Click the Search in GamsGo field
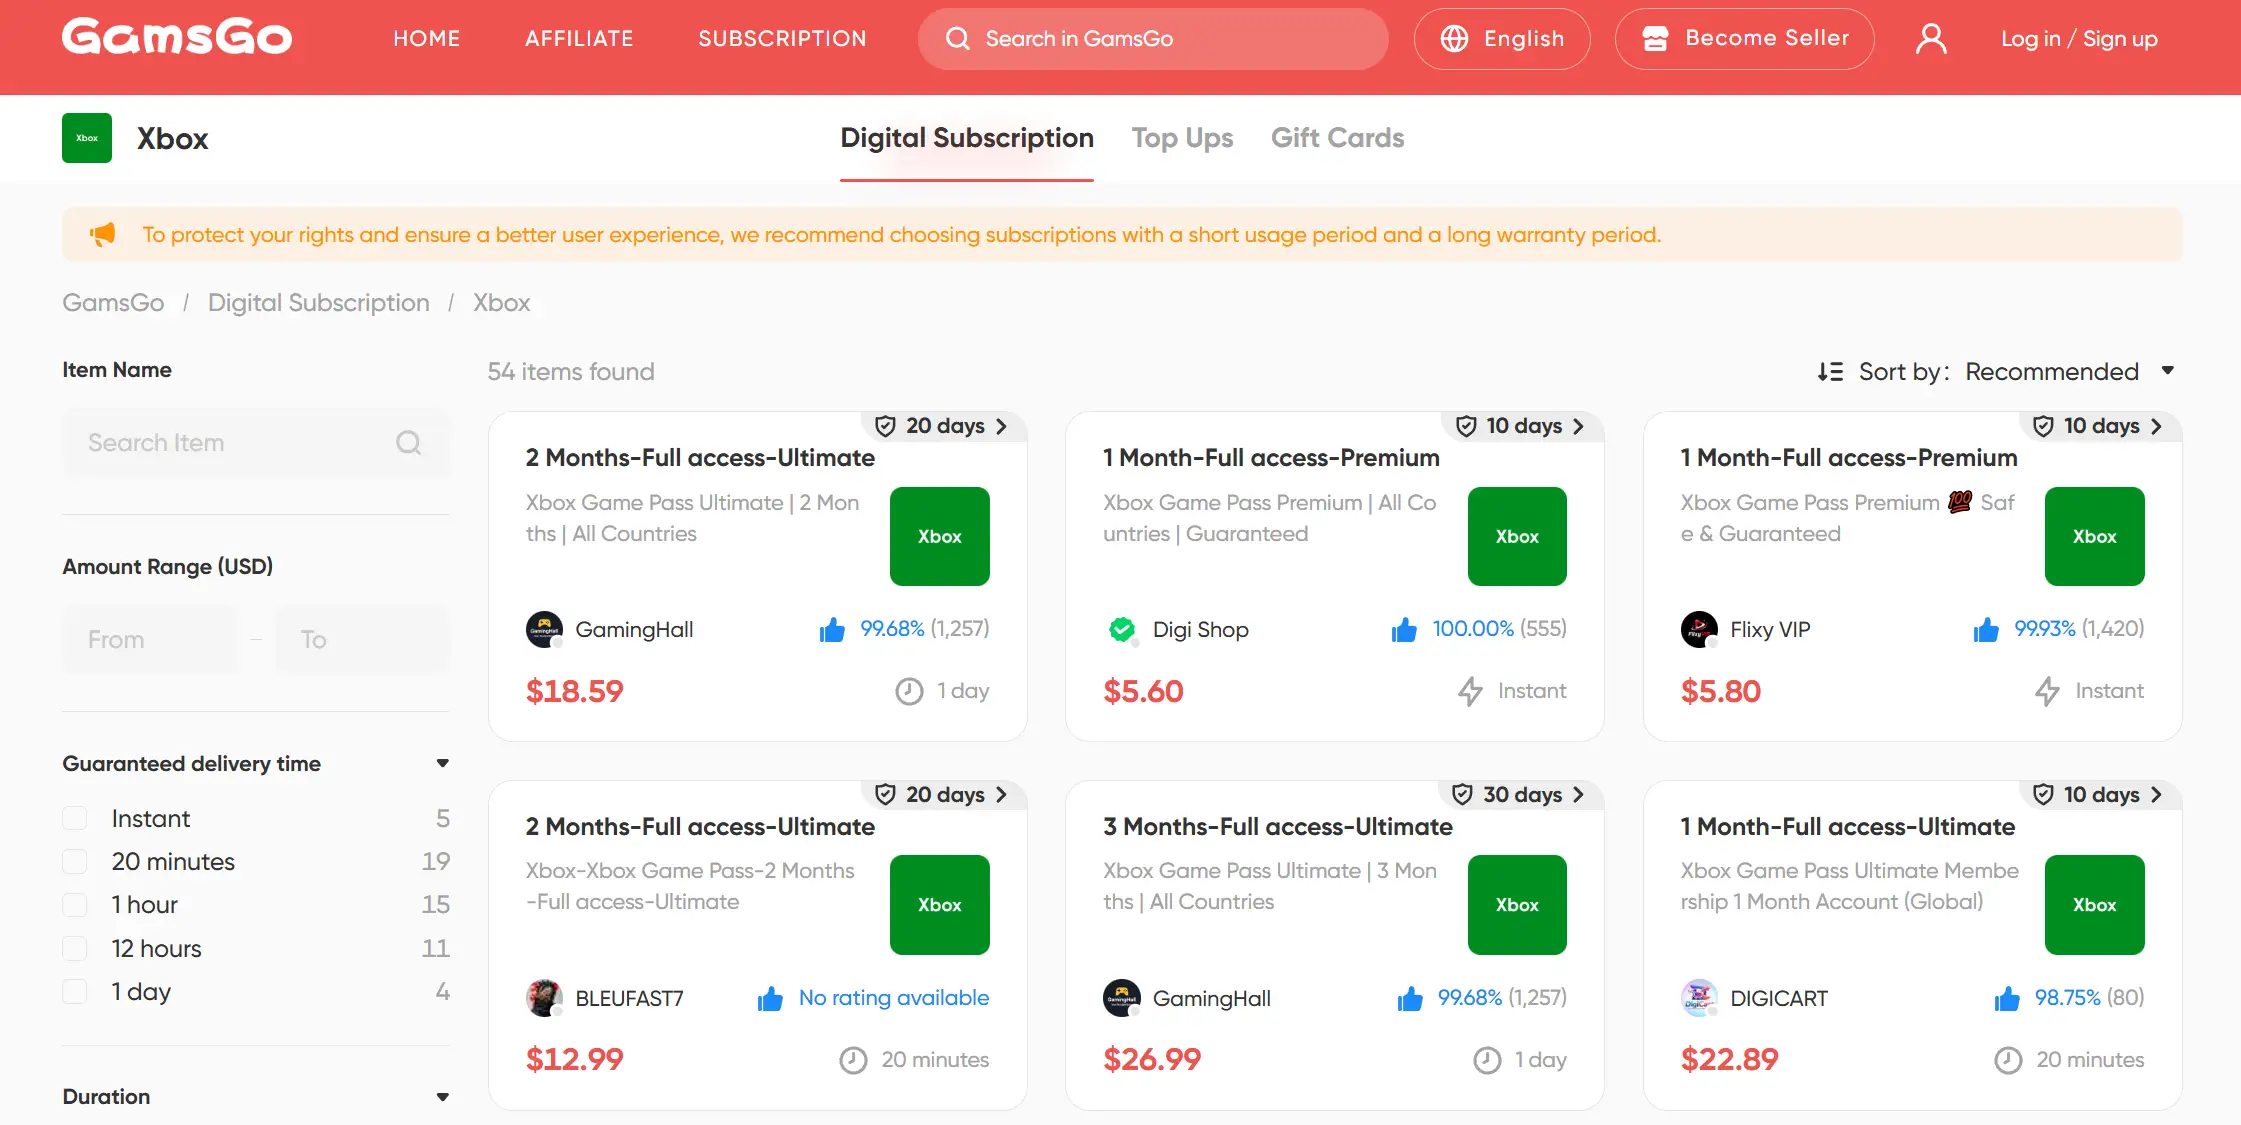2241x1125 pixels. click(x=1153, y=39)
